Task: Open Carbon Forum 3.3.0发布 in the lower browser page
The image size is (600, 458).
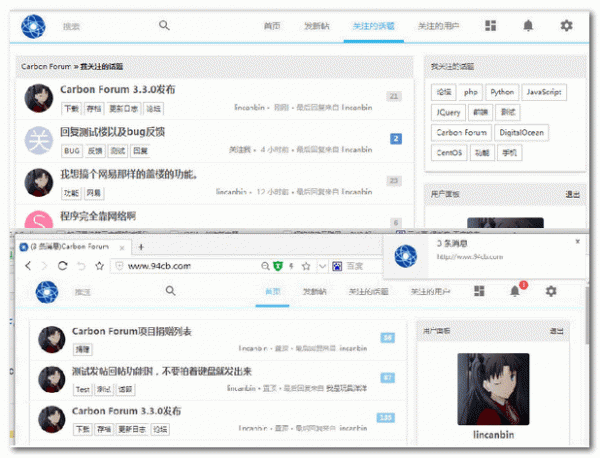Action: click(126, 411)
